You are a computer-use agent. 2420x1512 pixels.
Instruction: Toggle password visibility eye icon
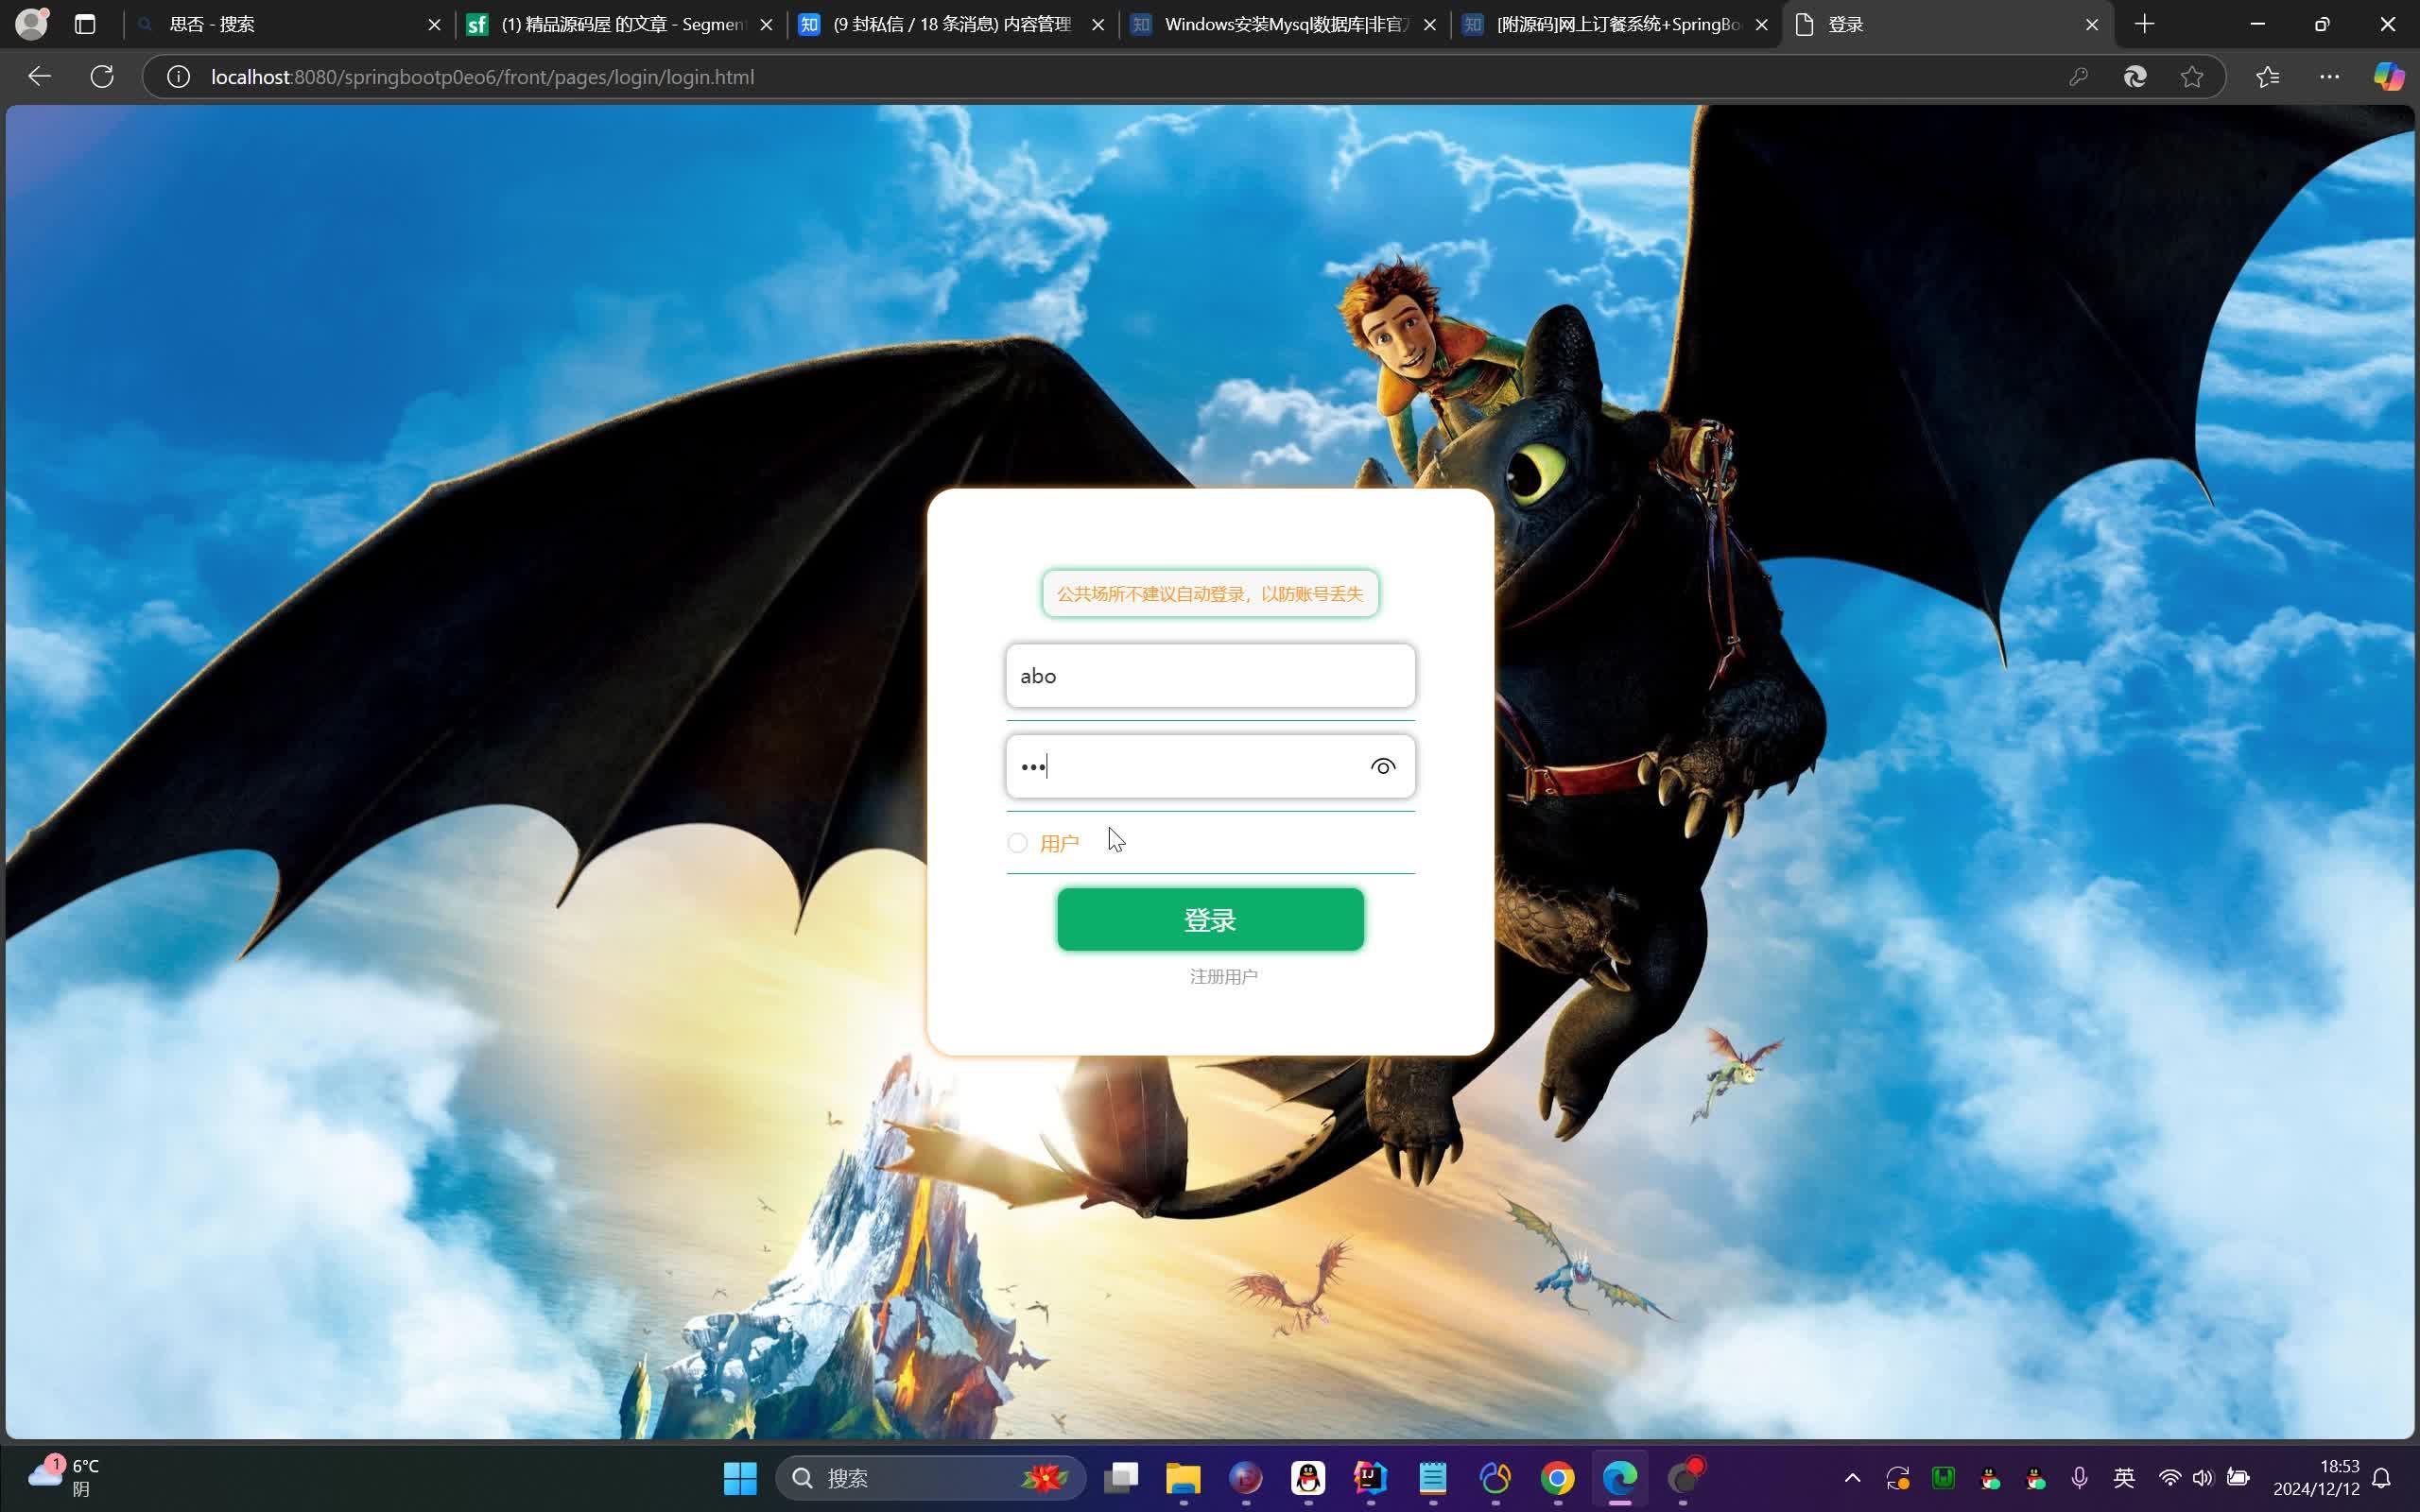1383,767
